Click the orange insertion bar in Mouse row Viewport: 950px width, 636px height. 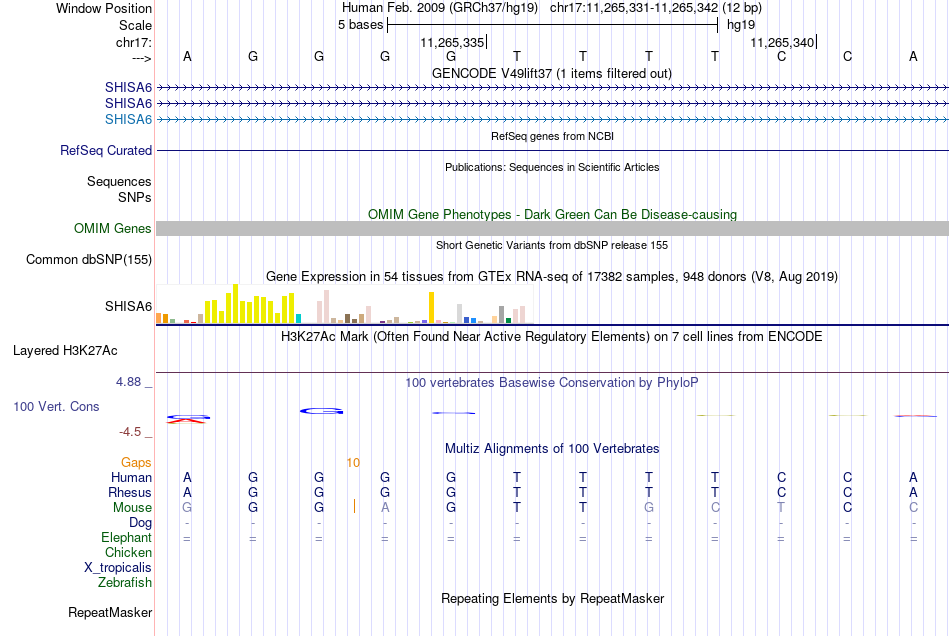point(354,506)
